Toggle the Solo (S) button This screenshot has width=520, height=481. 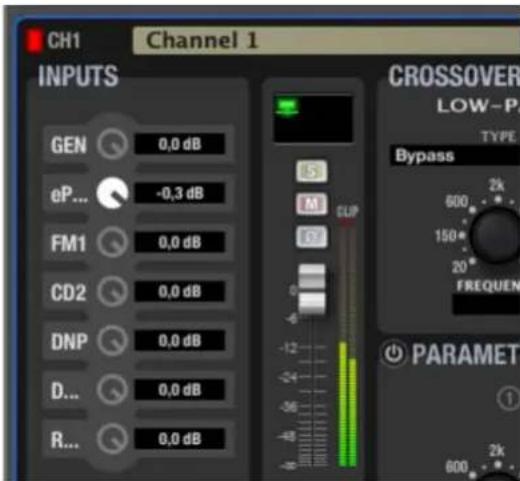click(x=312, y=171)
